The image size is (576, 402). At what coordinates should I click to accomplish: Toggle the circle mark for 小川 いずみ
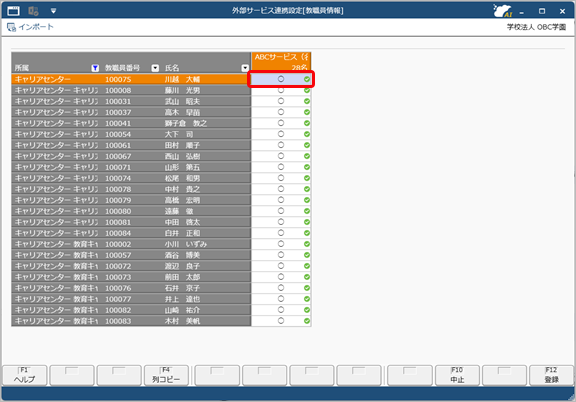click(281, 244)
